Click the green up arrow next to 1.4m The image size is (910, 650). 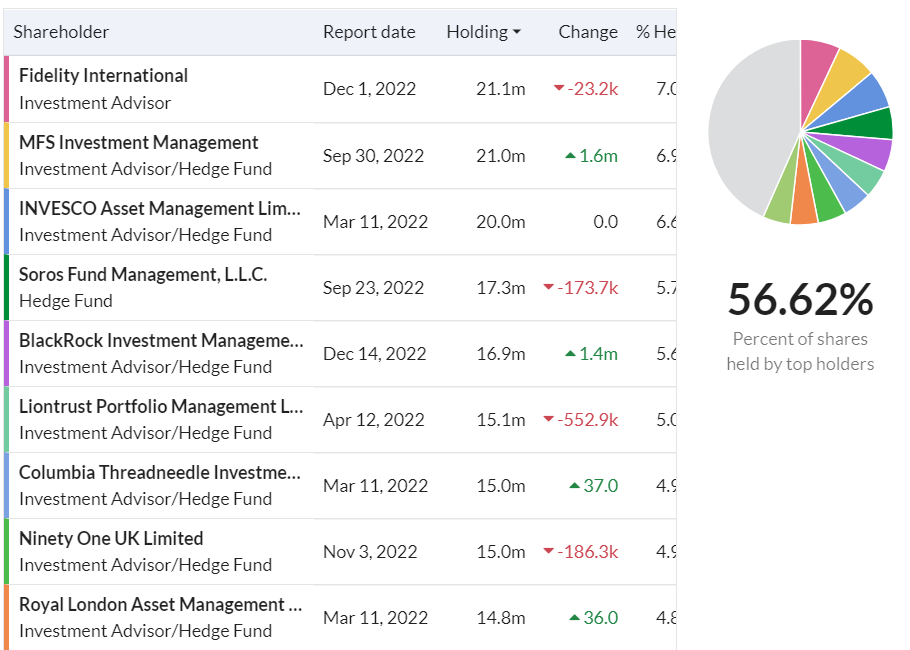click(x=570, y=353)
